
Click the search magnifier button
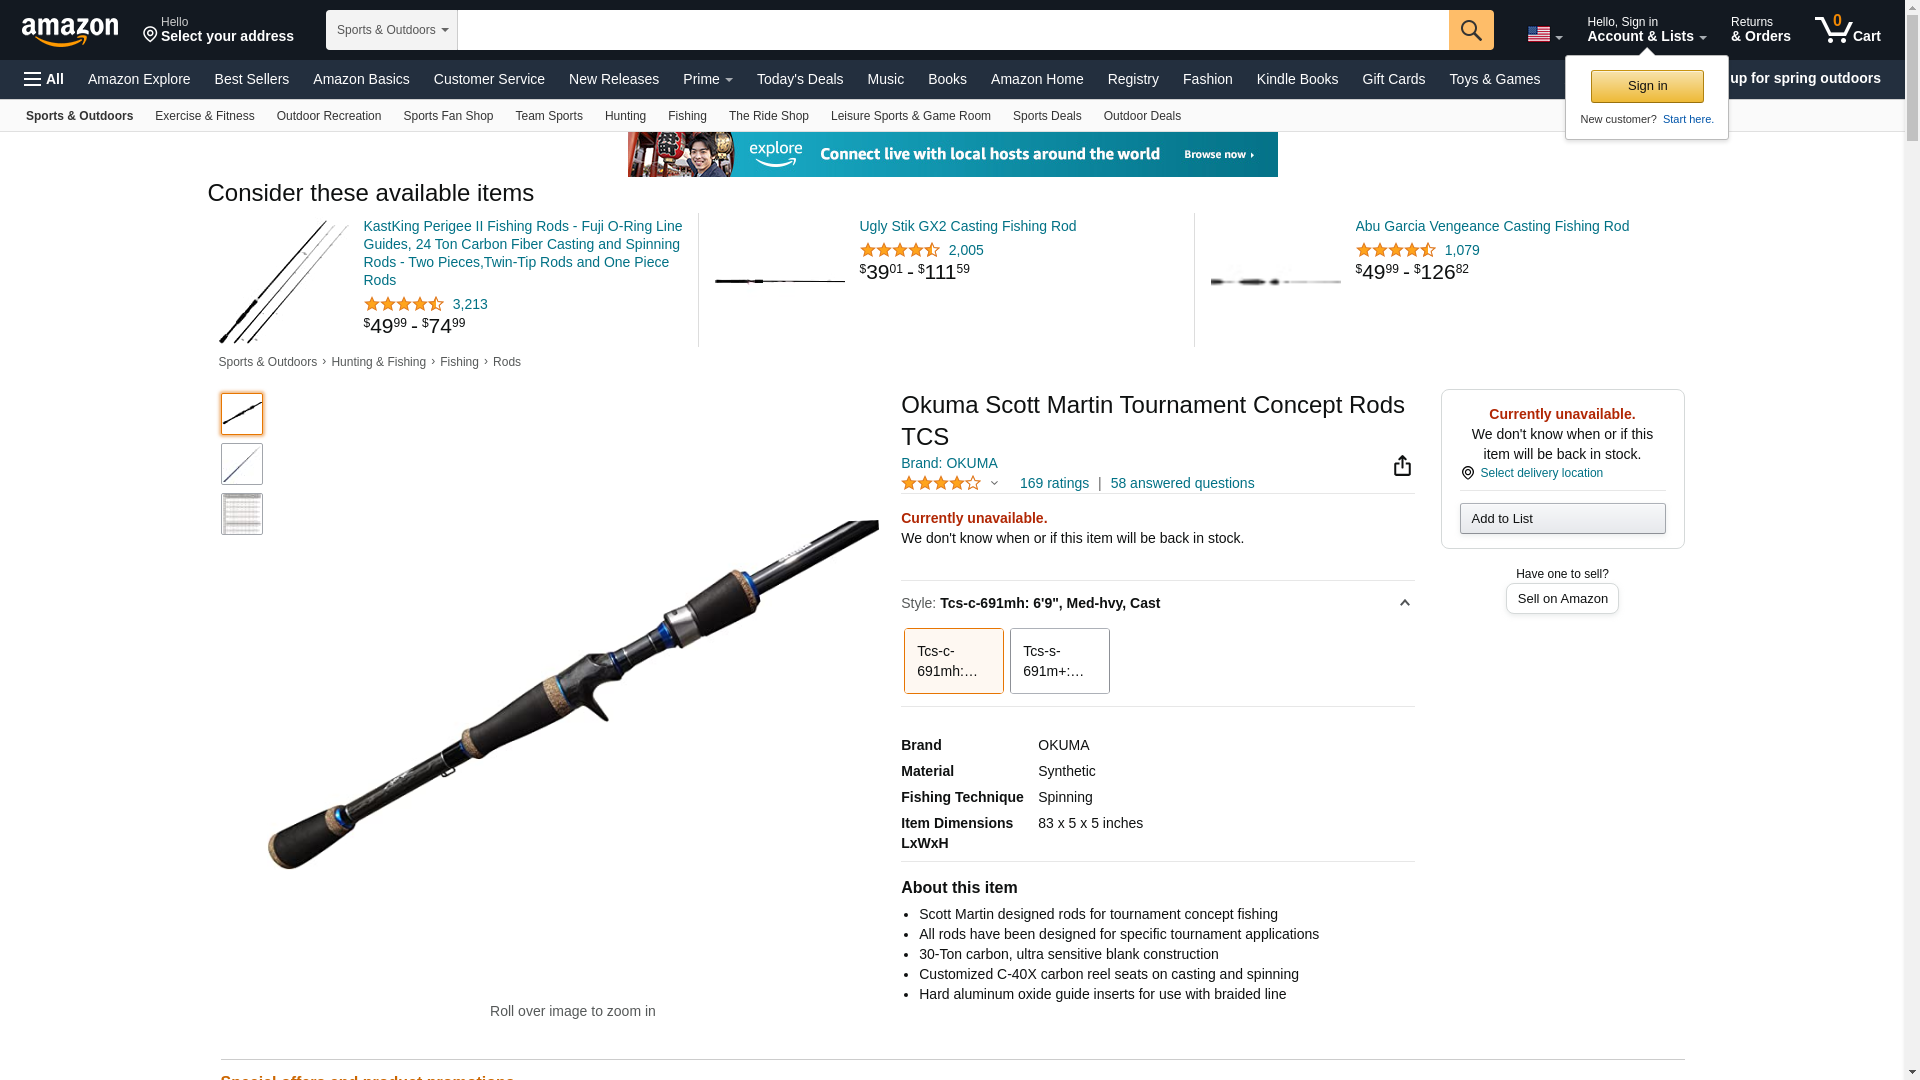[1471, 30]
